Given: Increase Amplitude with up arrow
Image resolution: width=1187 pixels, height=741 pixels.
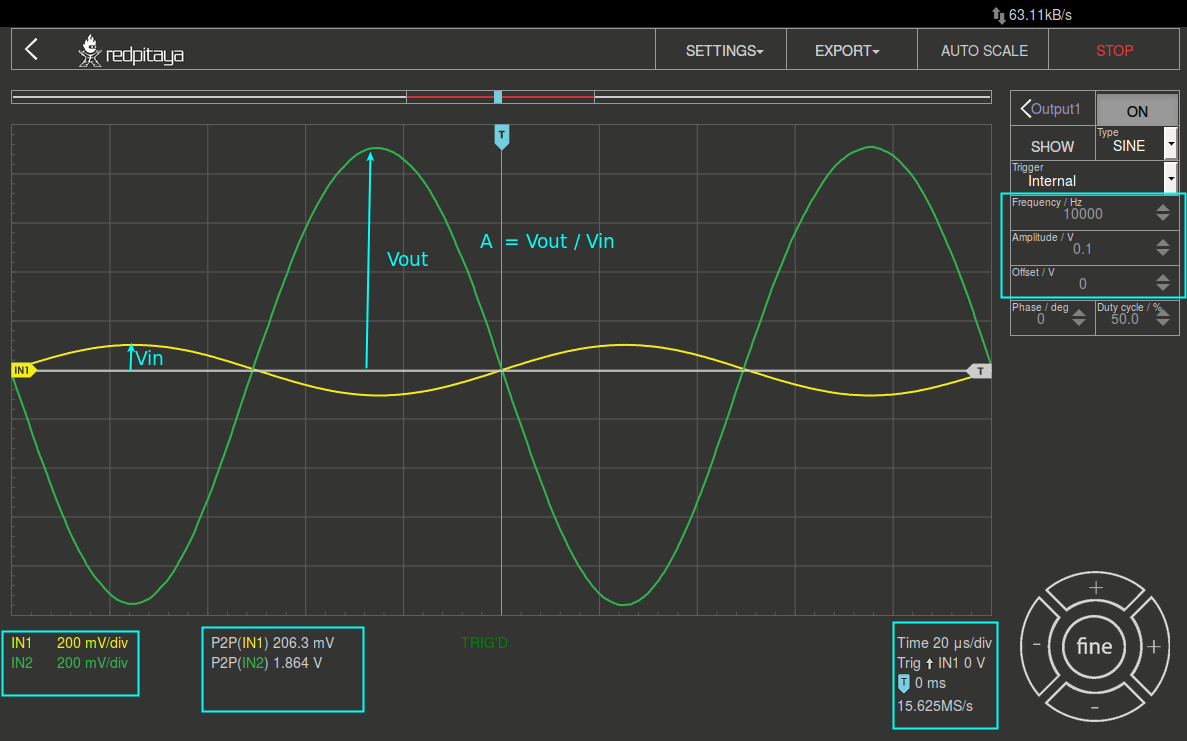Looking at the screenshot, I should click(1163, 242).
